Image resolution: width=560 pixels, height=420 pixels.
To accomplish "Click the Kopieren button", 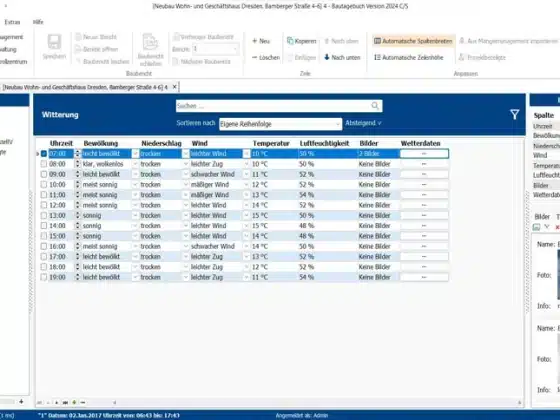I will pos(302,41).
